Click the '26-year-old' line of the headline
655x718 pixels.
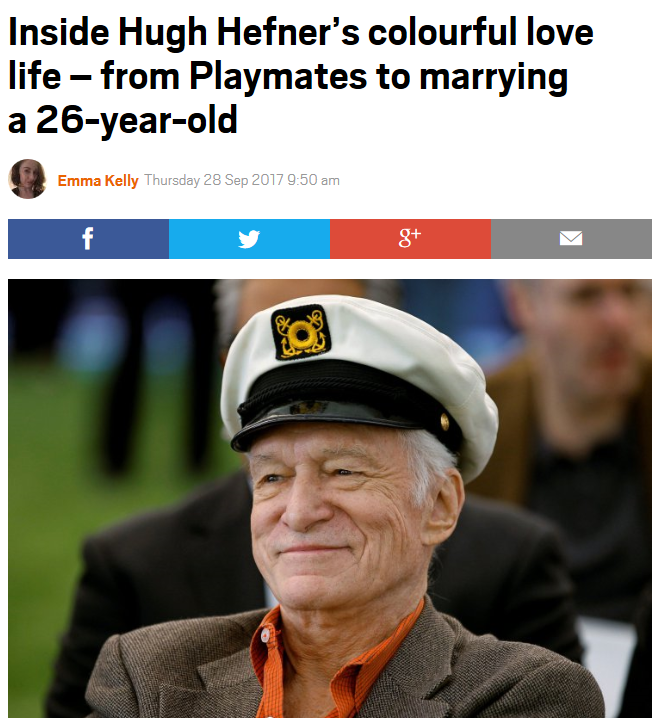122,120
